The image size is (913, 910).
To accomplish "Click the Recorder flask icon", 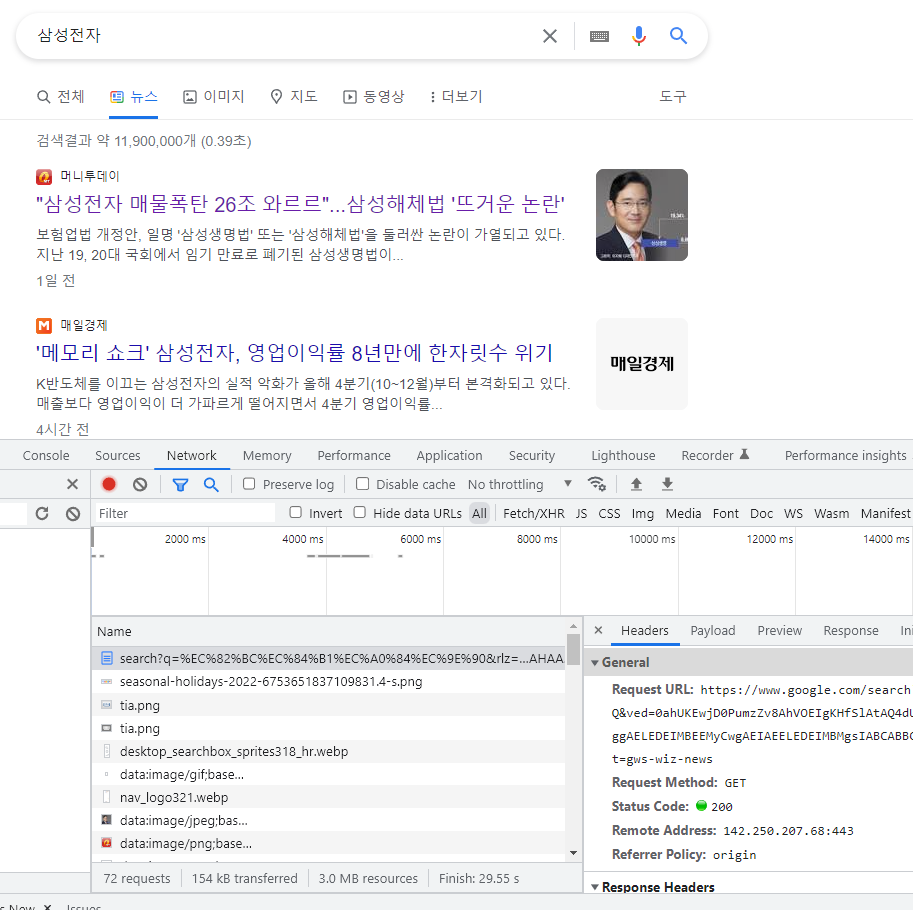I will (744, 455).
